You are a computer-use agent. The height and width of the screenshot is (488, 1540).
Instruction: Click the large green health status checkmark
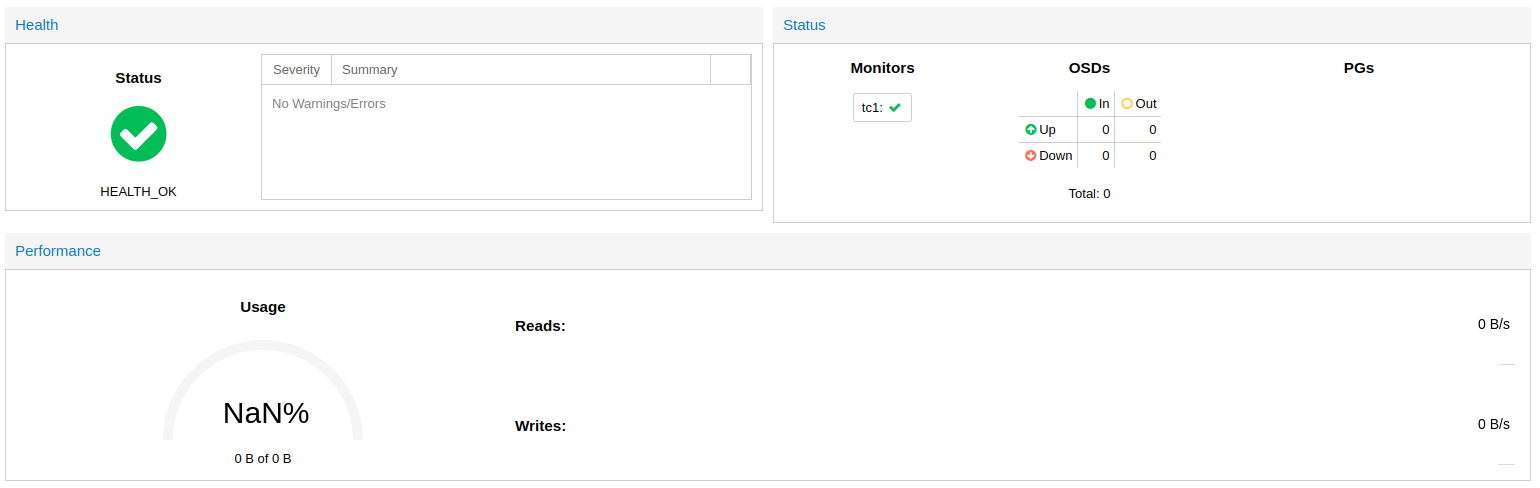click(138, 134)
